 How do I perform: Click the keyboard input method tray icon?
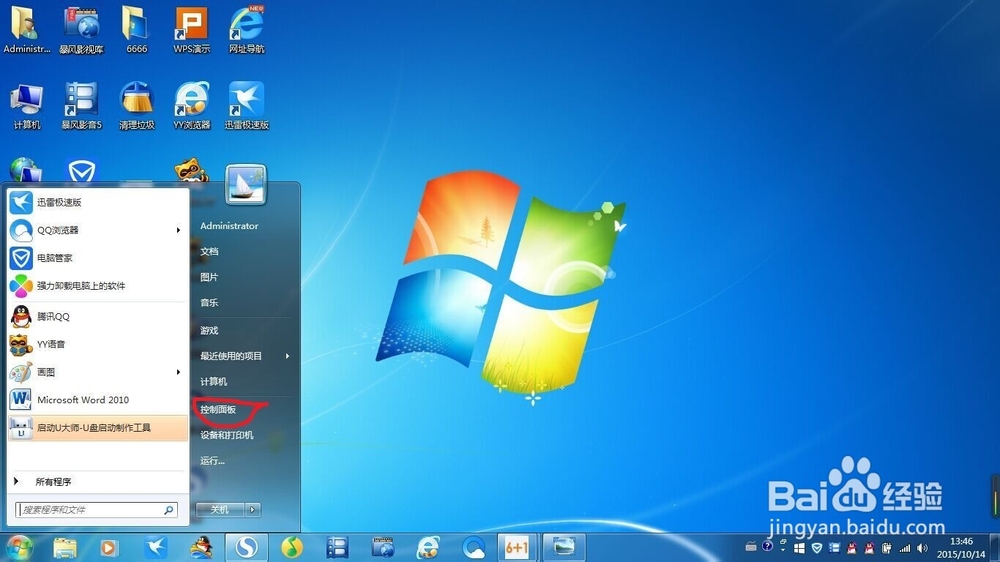point(751,547)
